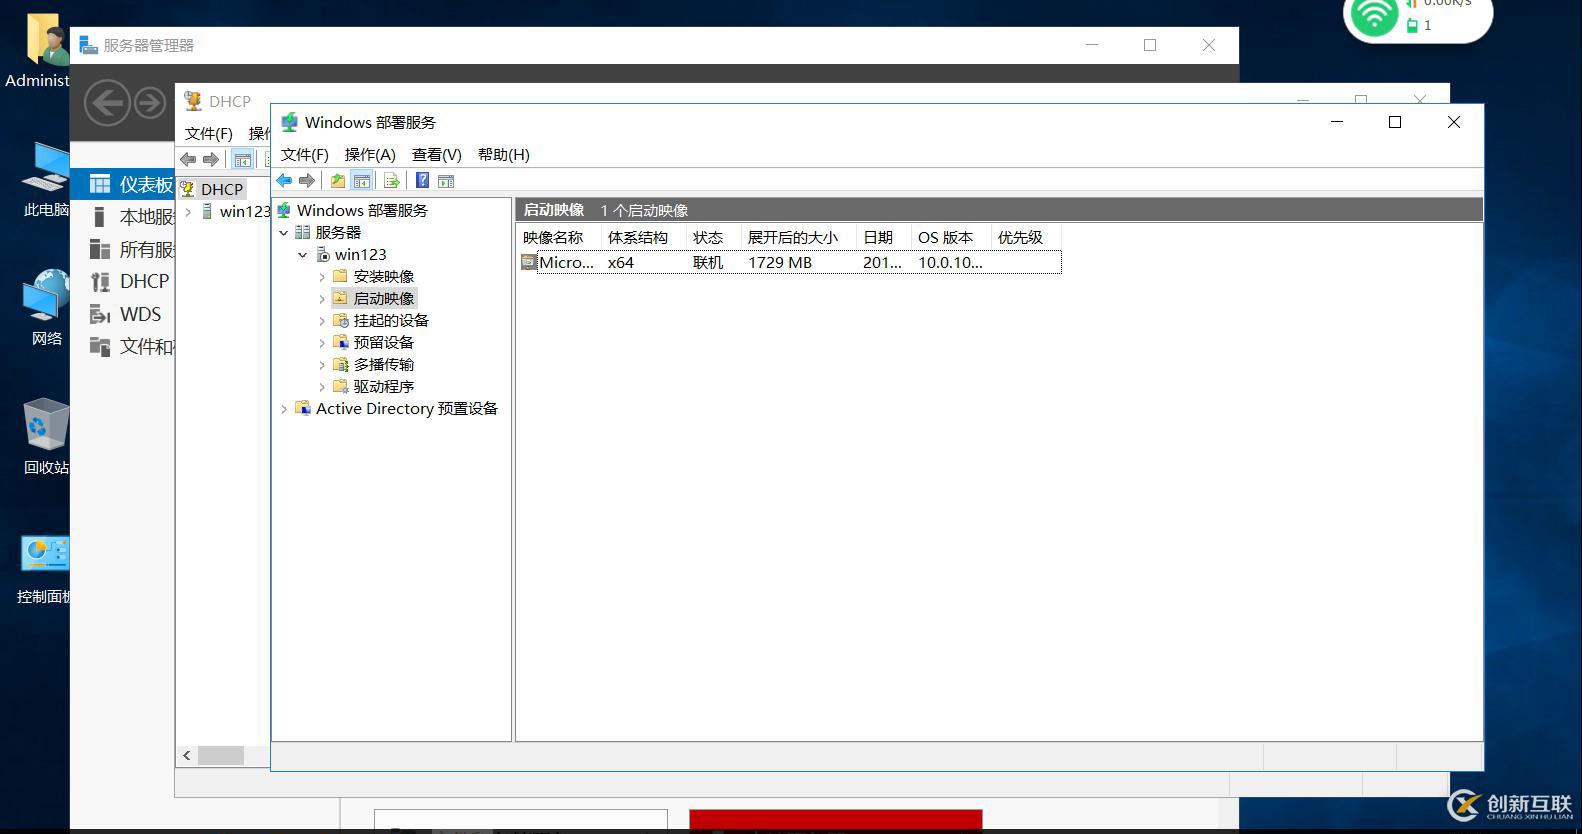Viewport: 1582px width, 834px height.
Task: Click the 联机 status cell
Action: pos(708,263)
